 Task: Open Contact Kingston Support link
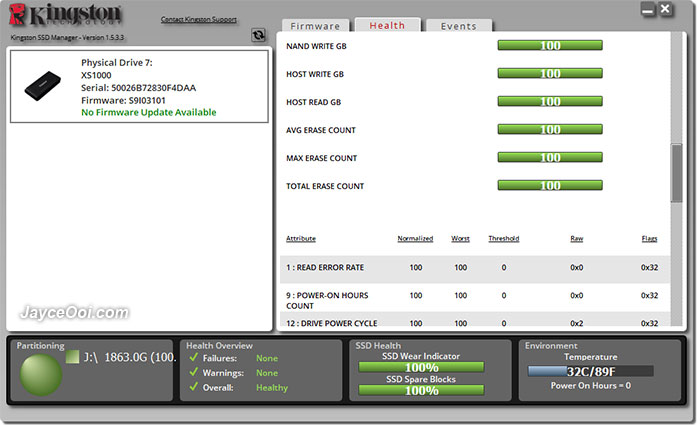pyautogui.click(x=199, y=20)
